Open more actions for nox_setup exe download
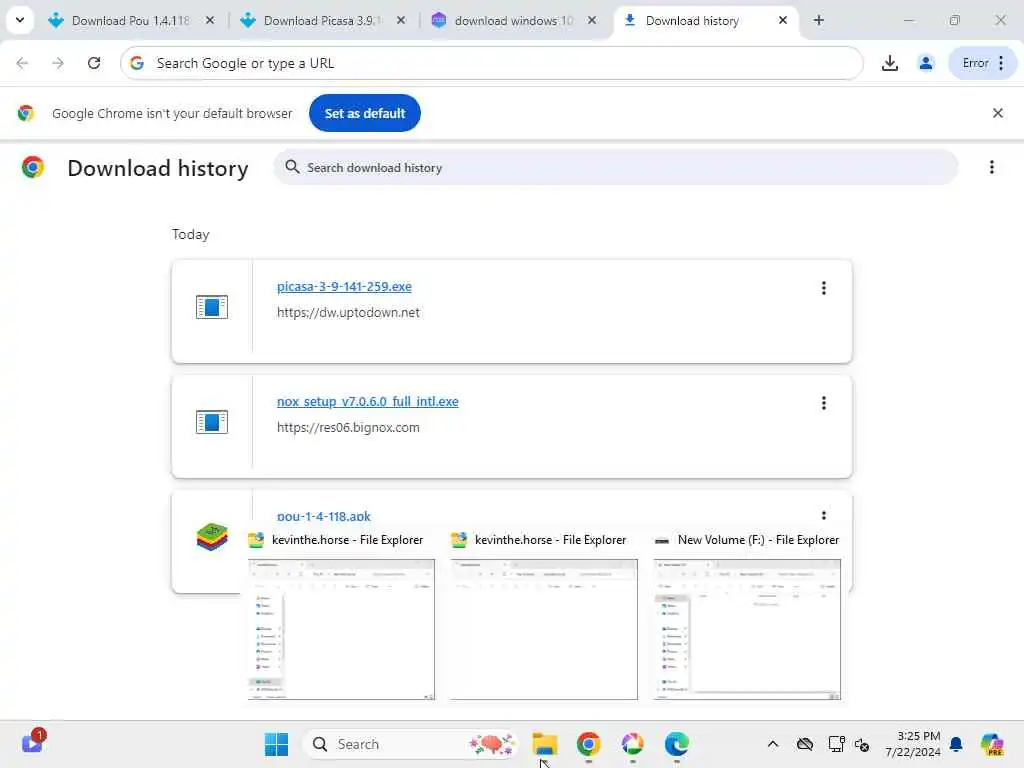1024x768 pixels. click(824, 403)
